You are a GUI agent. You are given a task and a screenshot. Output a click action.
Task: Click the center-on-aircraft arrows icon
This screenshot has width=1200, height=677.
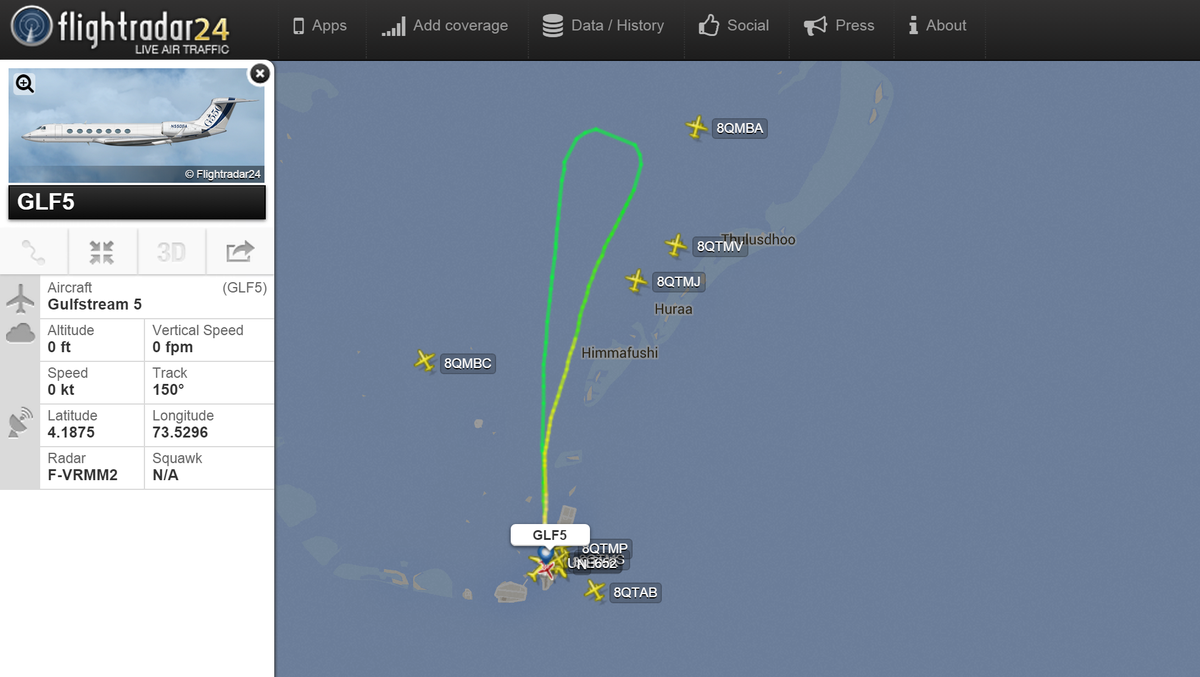tap(102, 251)
